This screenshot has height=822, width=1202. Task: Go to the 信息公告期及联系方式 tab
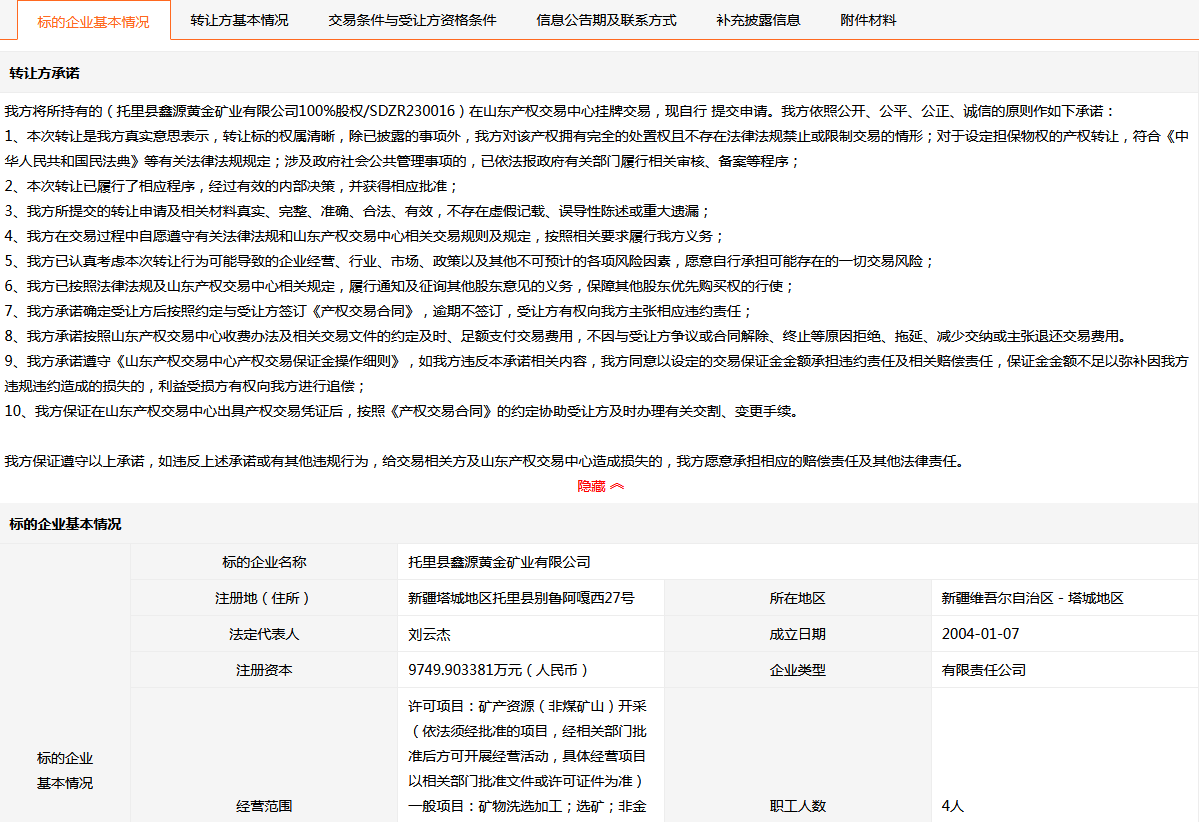coord(606,20)
